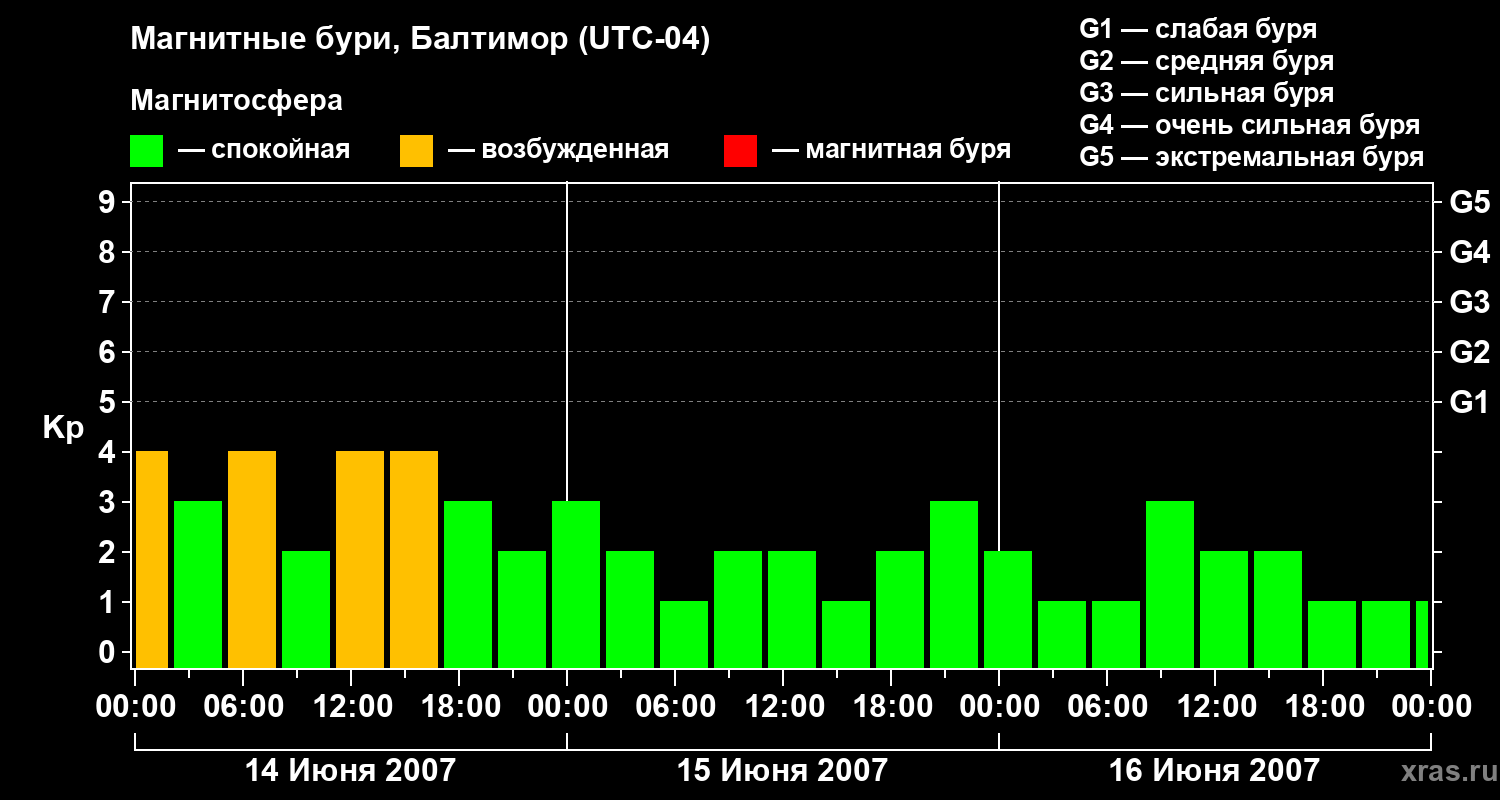
Task: Select the red 'магнитная буря' legend swatch
Action: click(740, 151)
